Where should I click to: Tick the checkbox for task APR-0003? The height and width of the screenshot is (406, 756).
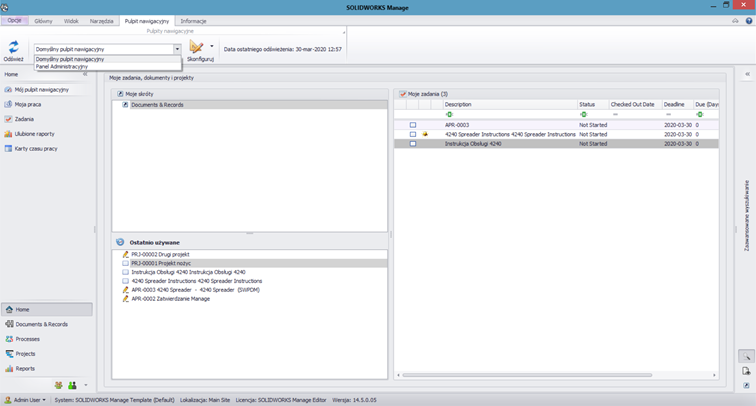[413, 125]
